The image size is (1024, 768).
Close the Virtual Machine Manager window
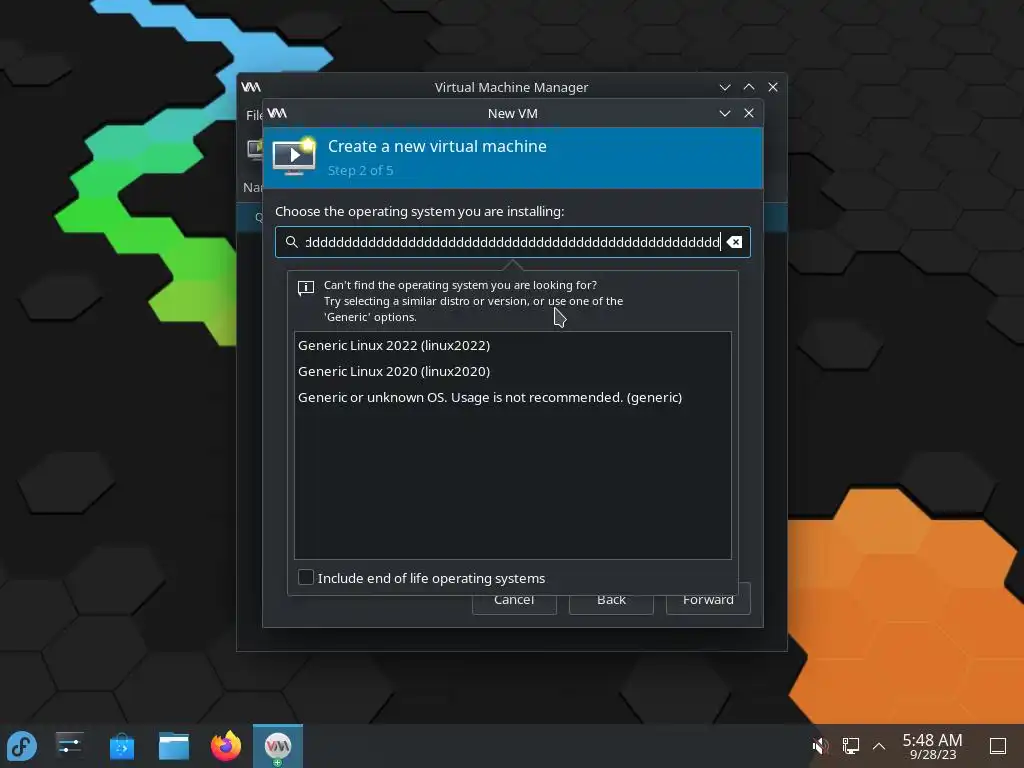coord(773,87)
